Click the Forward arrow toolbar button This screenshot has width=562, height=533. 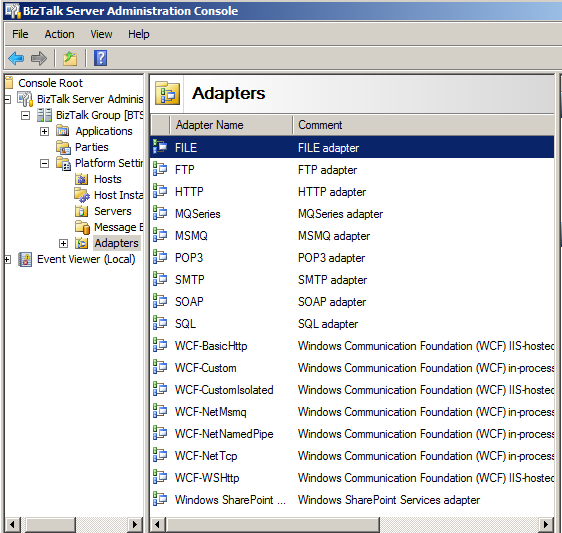[x=39, y=58]
